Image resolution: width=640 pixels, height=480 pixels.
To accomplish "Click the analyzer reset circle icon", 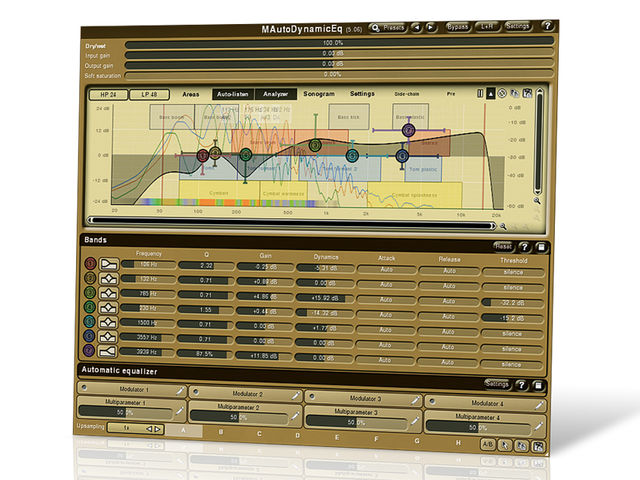I will pos(502,93).
